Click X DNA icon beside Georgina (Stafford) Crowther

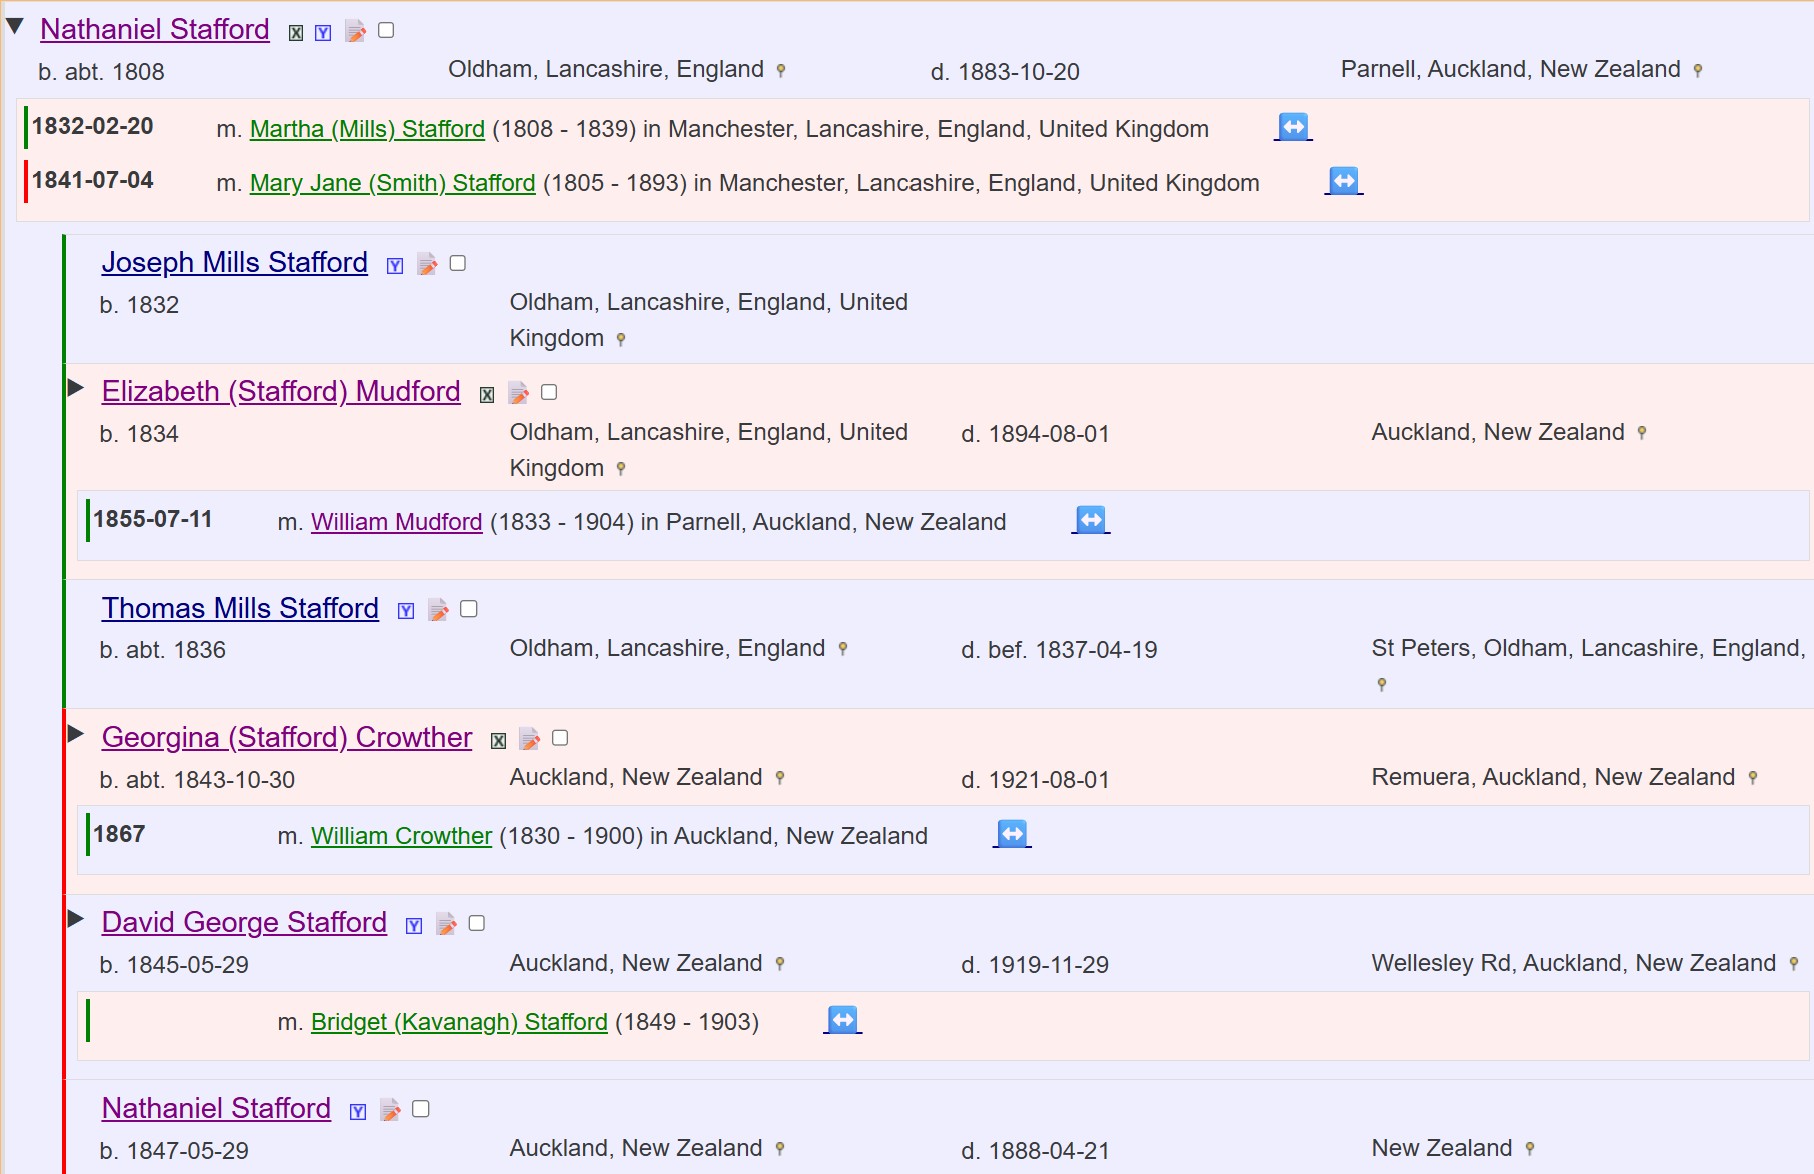(x=498, y=741)
